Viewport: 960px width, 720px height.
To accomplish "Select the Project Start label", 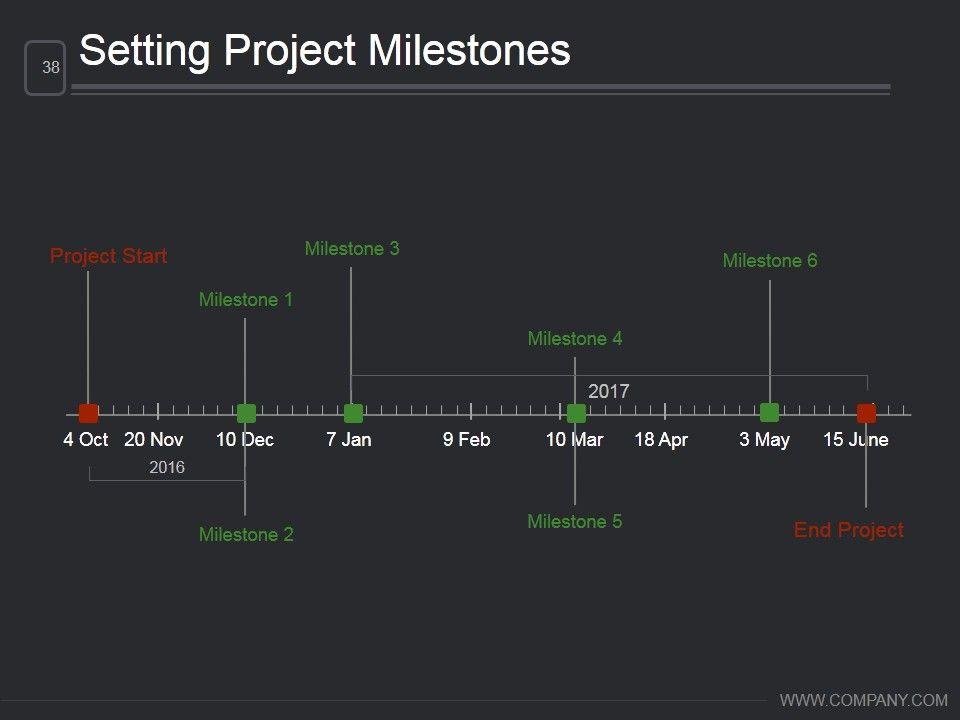I will [x=108, y=257].
